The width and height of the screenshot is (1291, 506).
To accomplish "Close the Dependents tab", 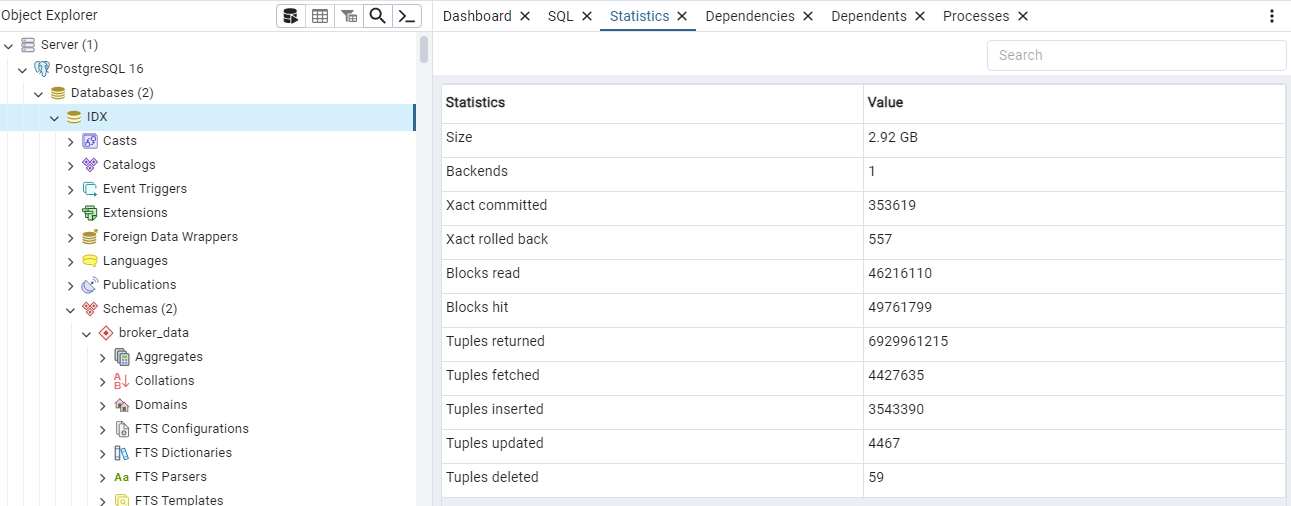I will coord(920,16).
